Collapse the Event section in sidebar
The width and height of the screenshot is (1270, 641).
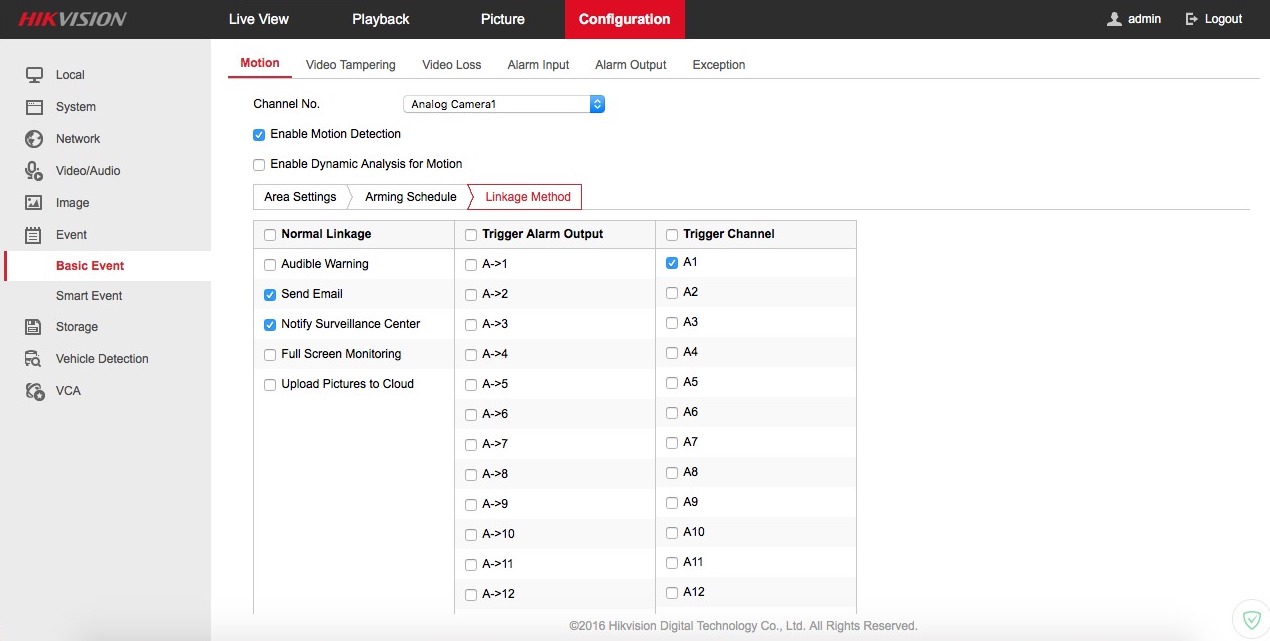pyautogui.click(x=71, y=235)
